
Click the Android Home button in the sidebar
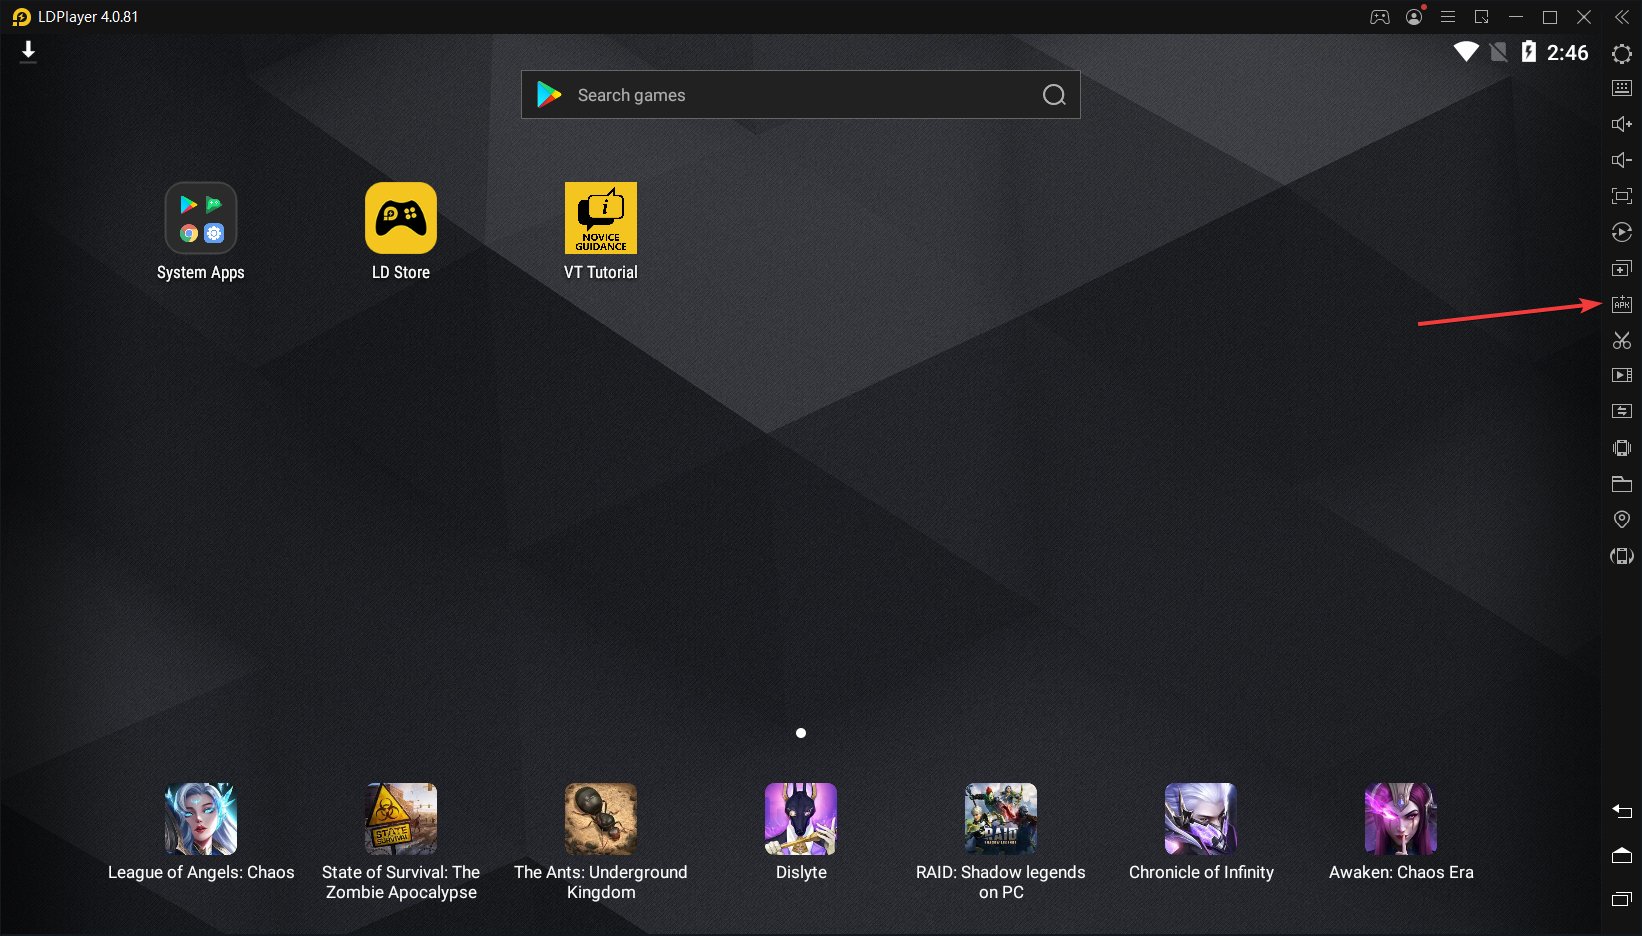click(1622, 855)
